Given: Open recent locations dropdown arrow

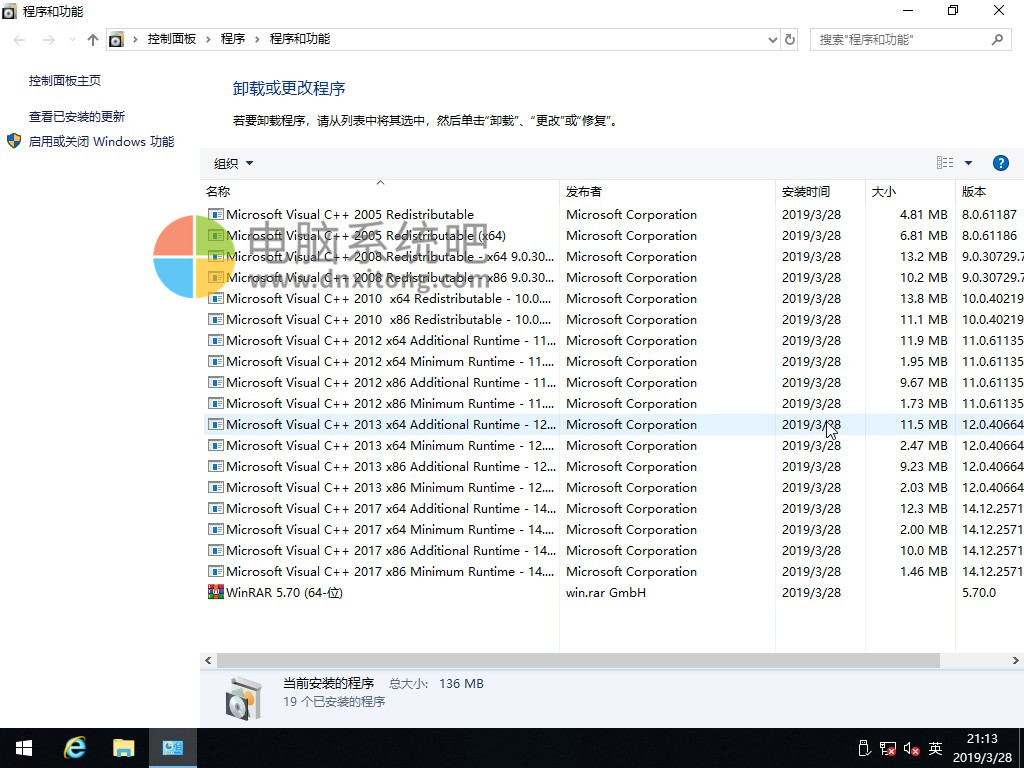Looking at the screenshot, I should tap(72, 40).
